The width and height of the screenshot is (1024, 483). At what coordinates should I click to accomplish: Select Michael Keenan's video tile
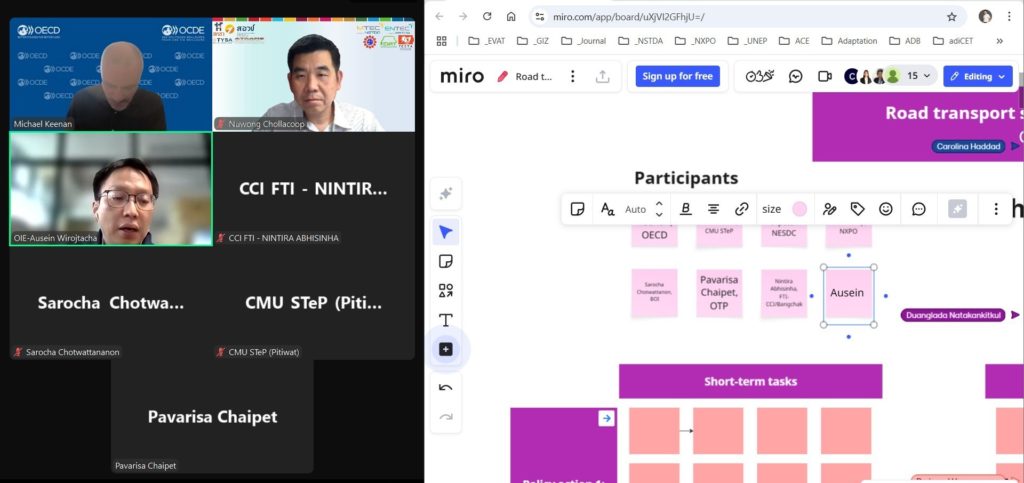tap(110, 74)
